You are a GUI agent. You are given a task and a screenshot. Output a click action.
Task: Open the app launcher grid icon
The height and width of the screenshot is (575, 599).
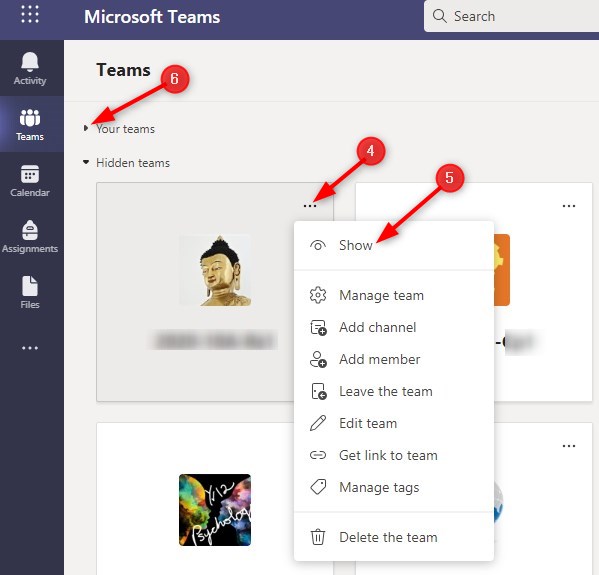tap(30, 15)
